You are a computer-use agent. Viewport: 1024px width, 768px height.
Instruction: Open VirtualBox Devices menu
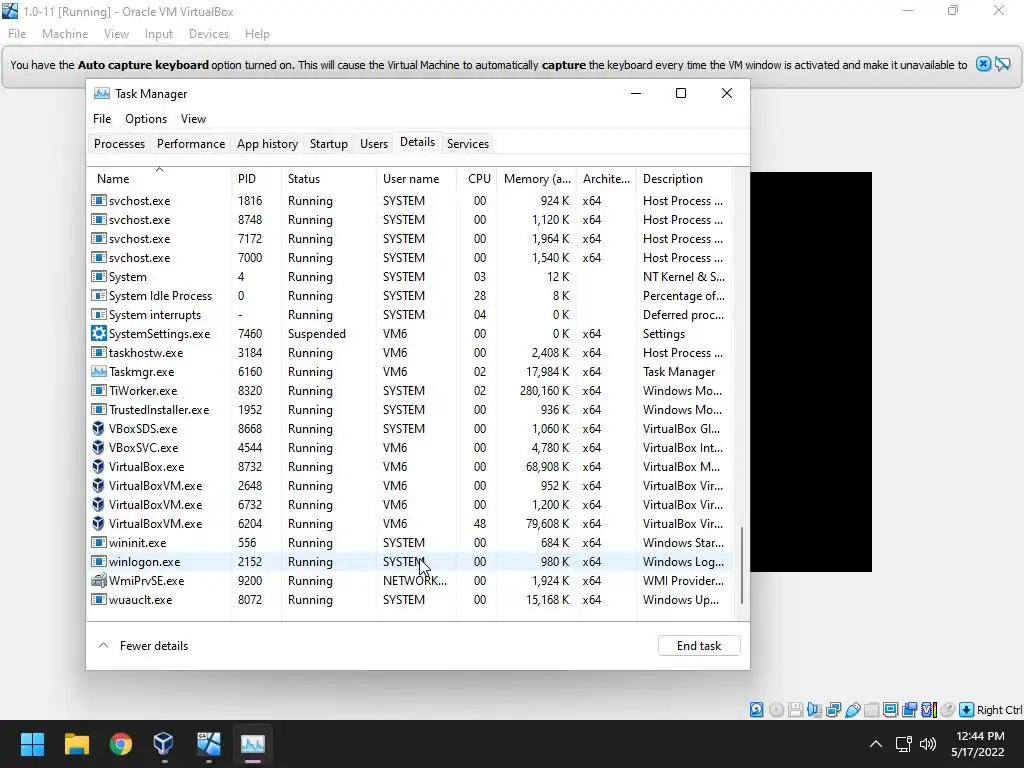pyautogui.click(x=208, y=34)
